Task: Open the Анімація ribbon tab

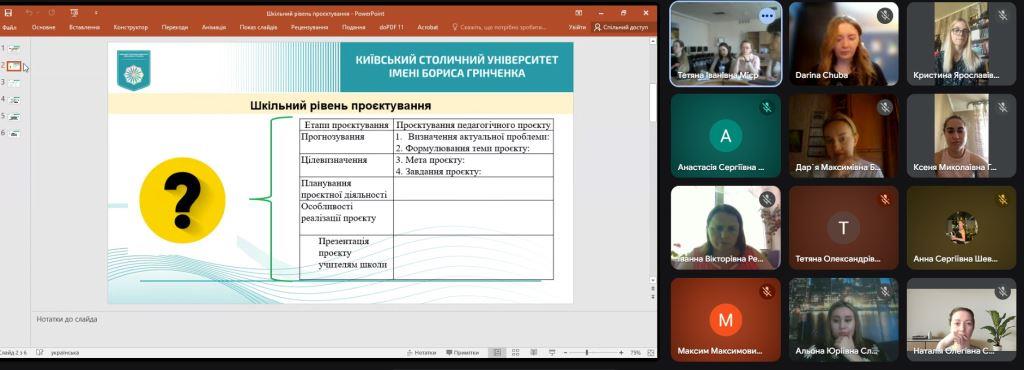Action: tap(214, 27)
